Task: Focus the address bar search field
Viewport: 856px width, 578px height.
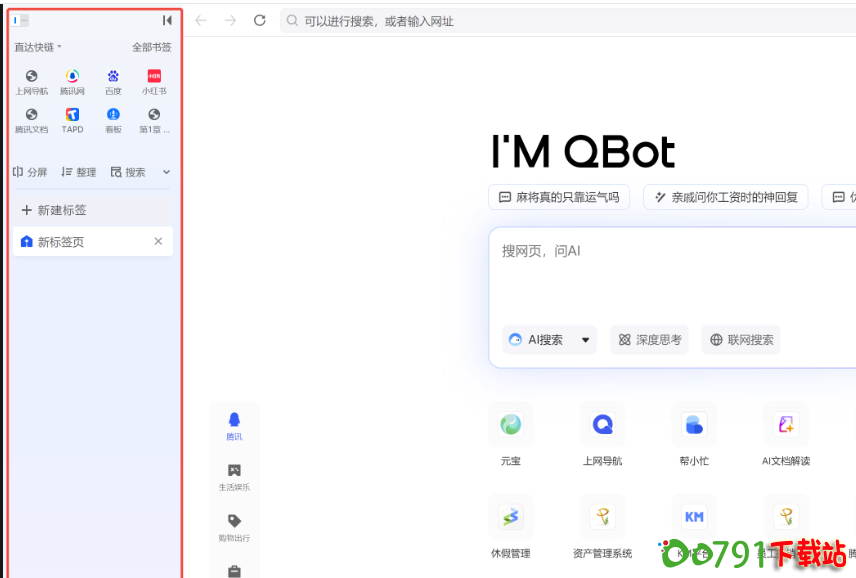Action: point(560,21)
